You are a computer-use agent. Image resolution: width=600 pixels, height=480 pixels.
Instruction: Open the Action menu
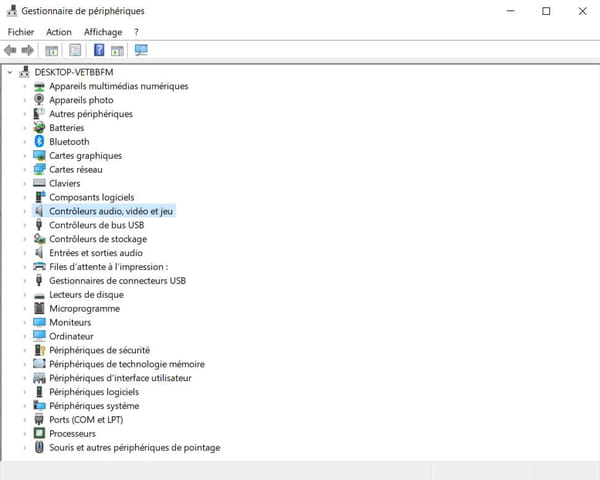[x=59, y=32]
